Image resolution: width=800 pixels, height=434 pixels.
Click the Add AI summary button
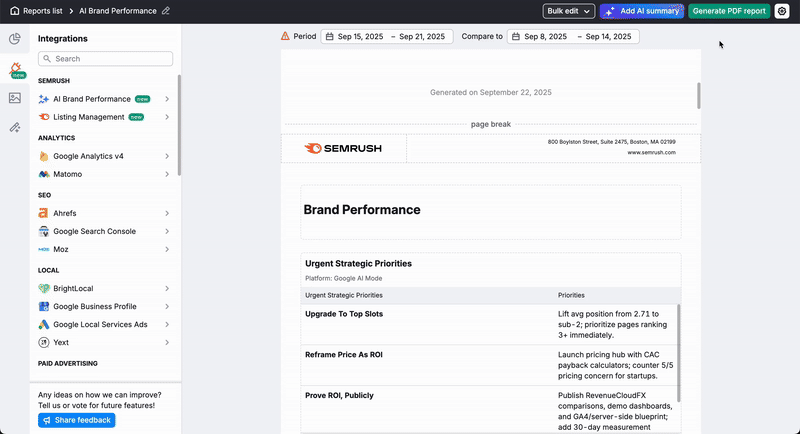click(641, 11)
